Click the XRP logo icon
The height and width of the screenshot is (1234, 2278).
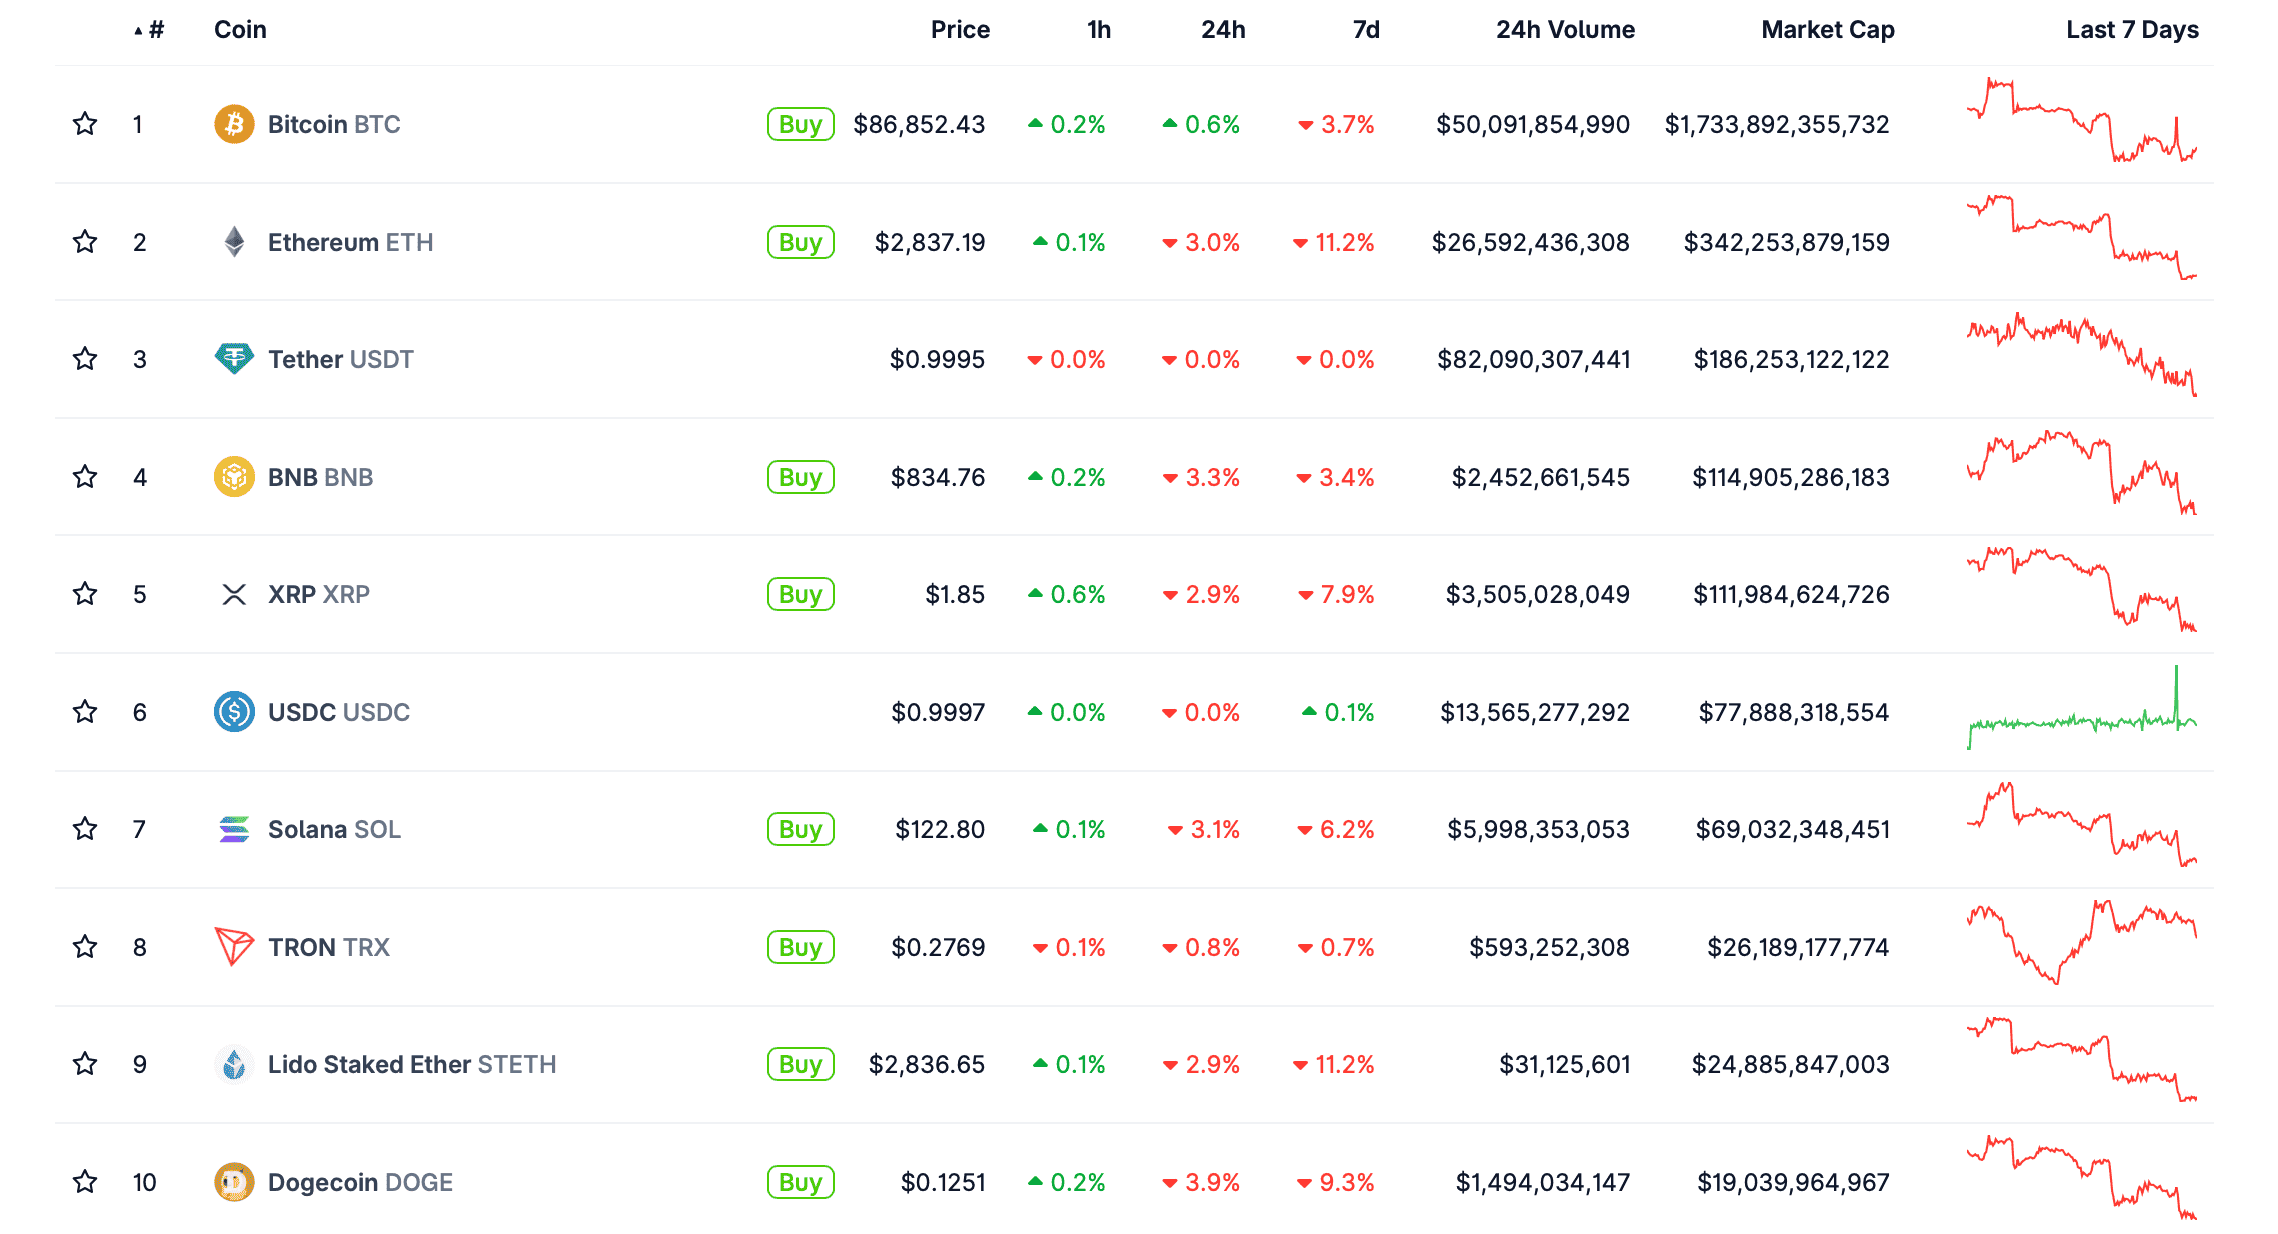tap(234, 595)
